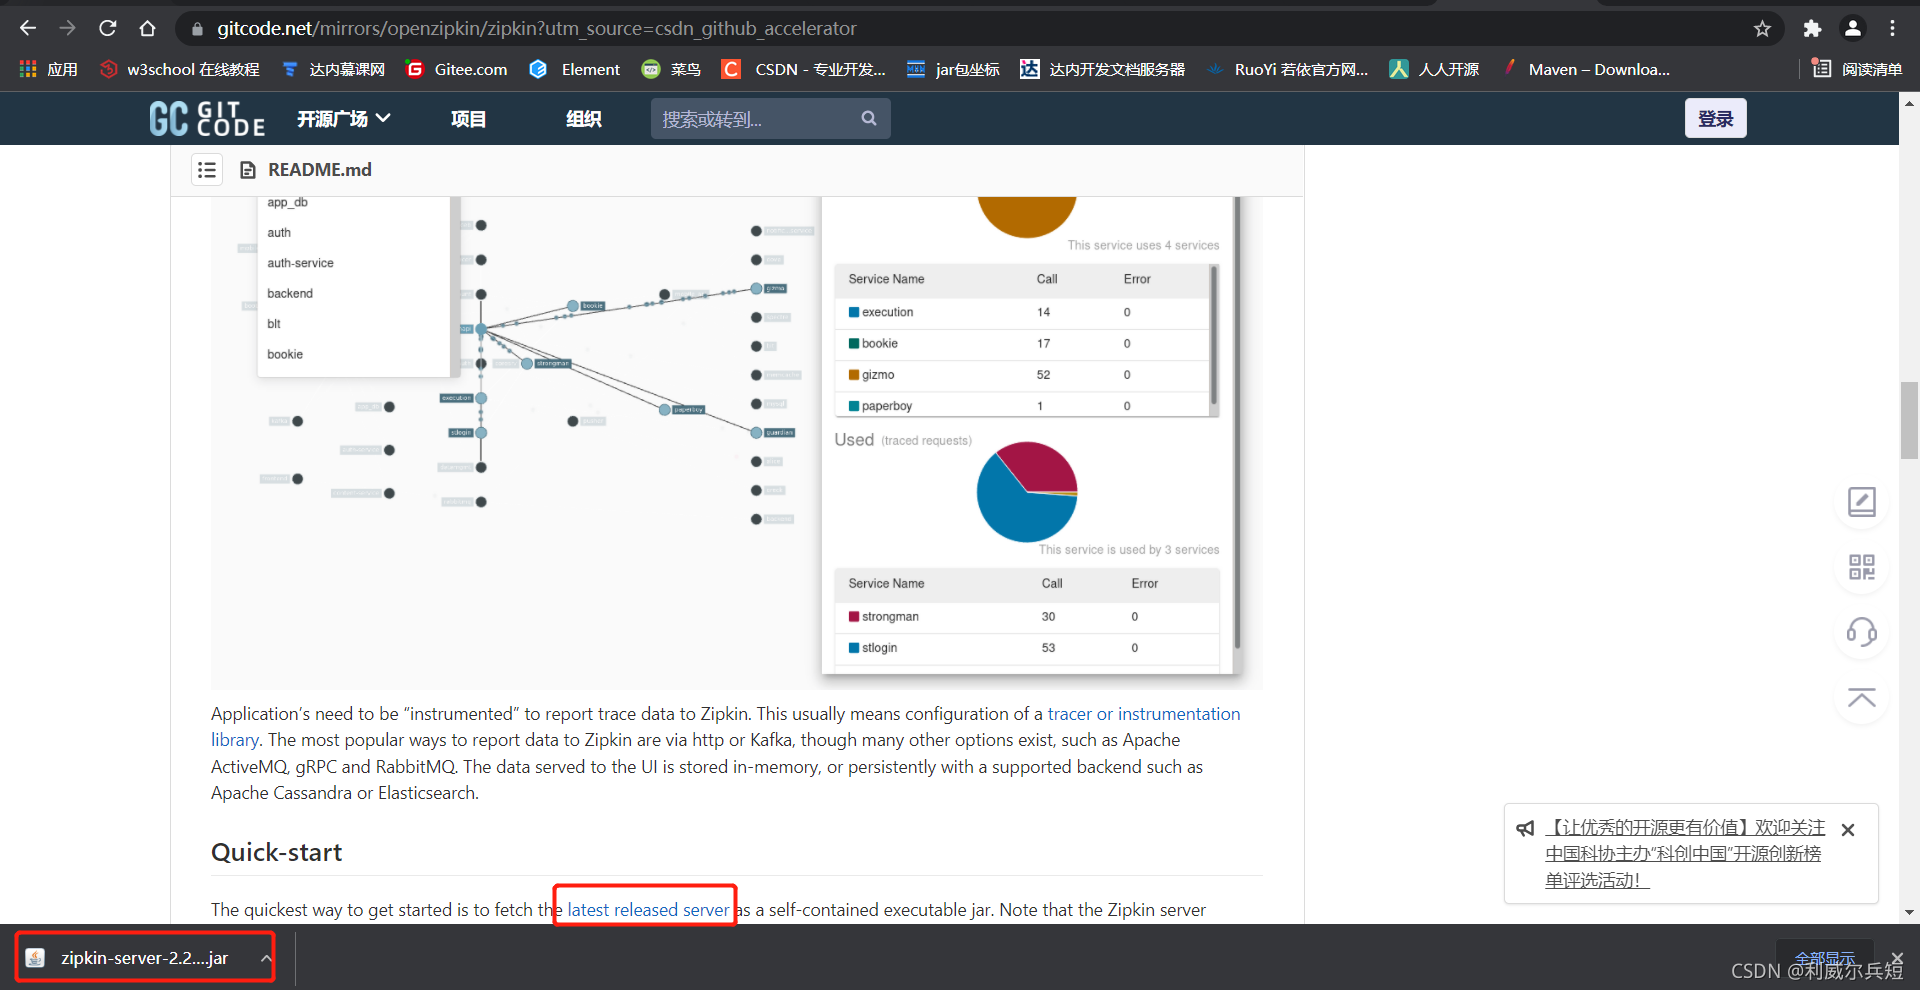
Task: Open the 人人开源 bookmark
Action: point(1434,69)
